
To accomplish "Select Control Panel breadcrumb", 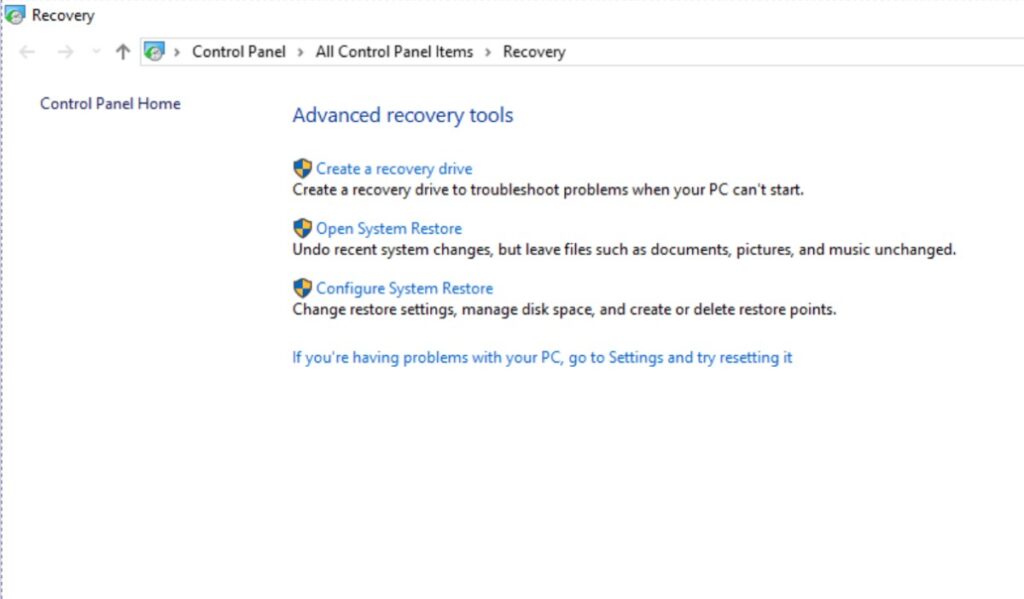I will point(238,52).
